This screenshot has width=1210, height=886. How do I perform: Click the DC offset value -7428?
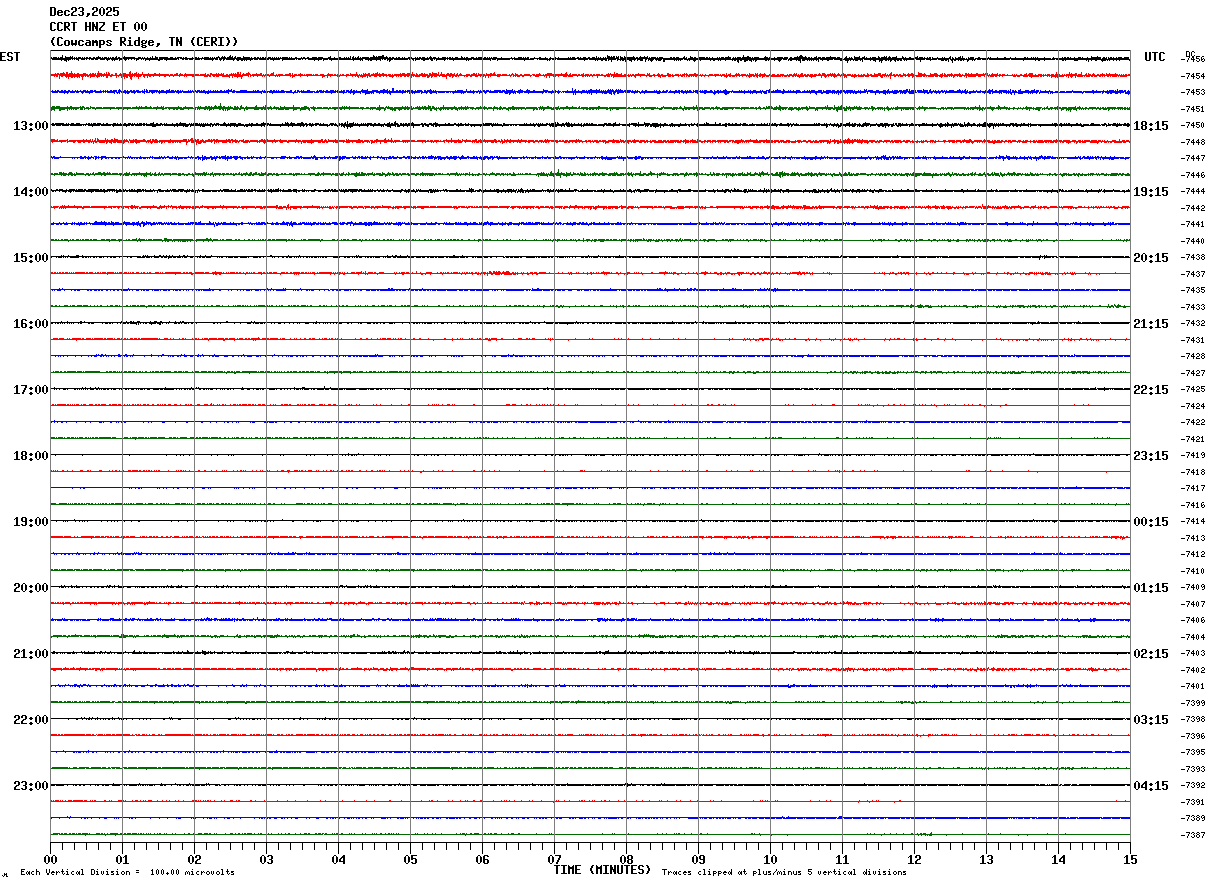pyautogui.click(x=1192, y=357)
